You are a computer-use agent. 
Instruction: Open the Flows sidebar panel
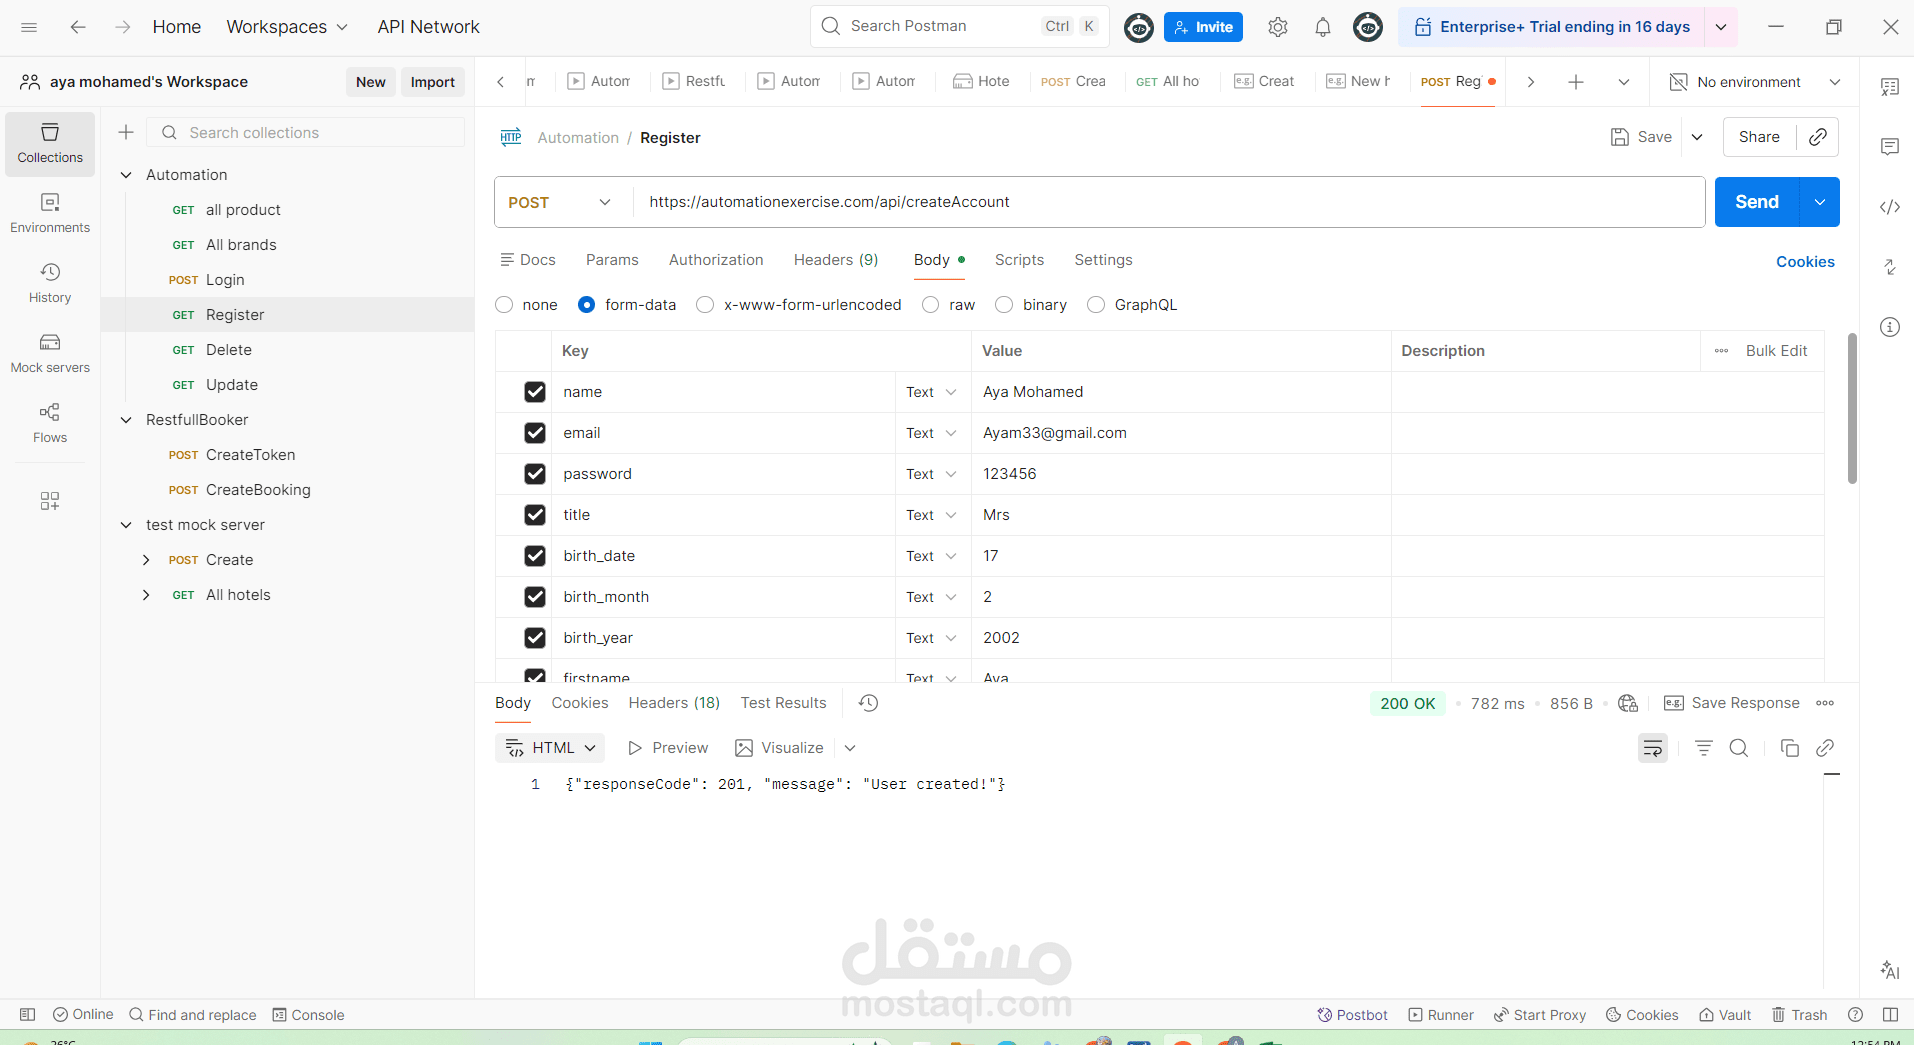50,424
